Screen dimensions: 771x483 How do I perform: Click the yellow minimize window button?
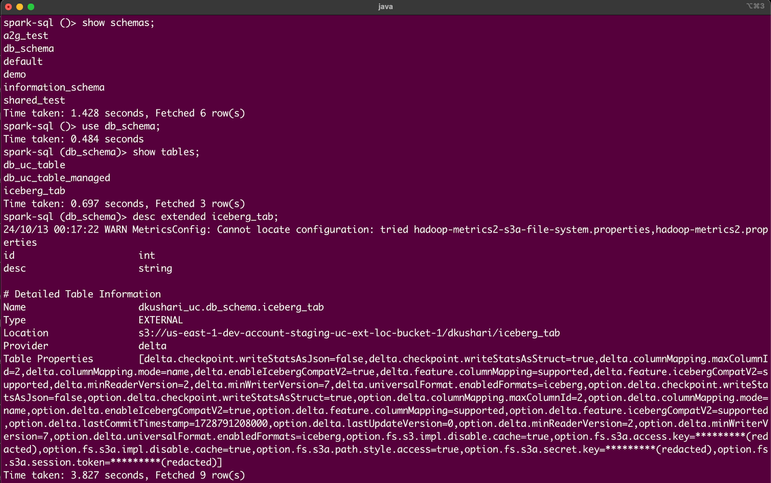(21, 7)
